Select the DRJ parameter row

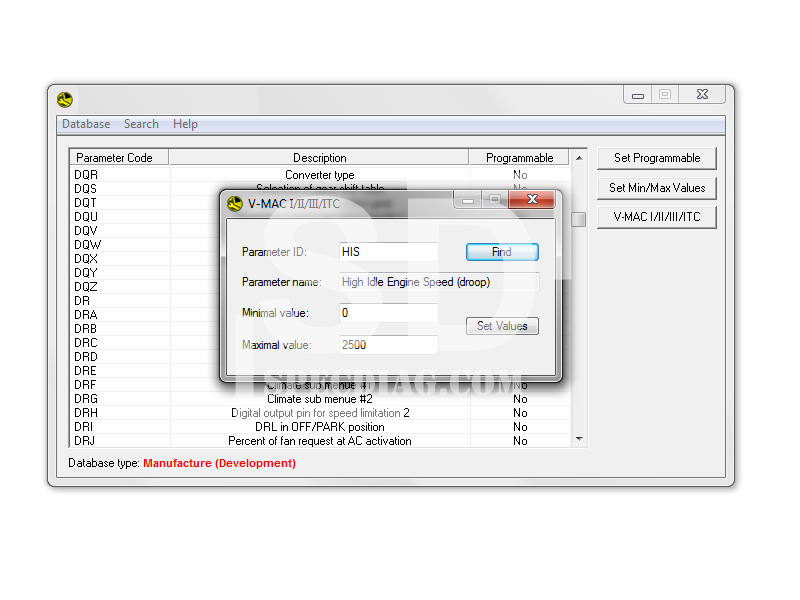pyautogui.click(x=86, y=441)
